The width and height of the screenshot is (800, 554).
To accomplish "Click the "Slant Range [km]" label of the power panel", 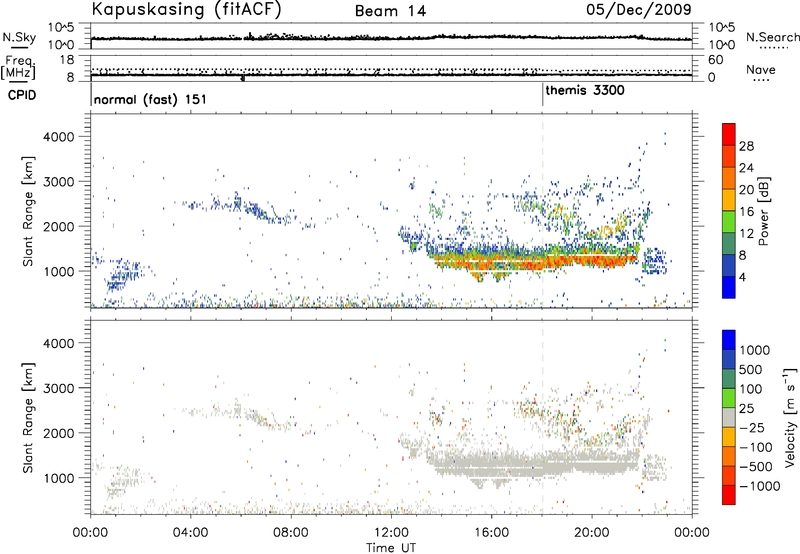I will 28,211.
